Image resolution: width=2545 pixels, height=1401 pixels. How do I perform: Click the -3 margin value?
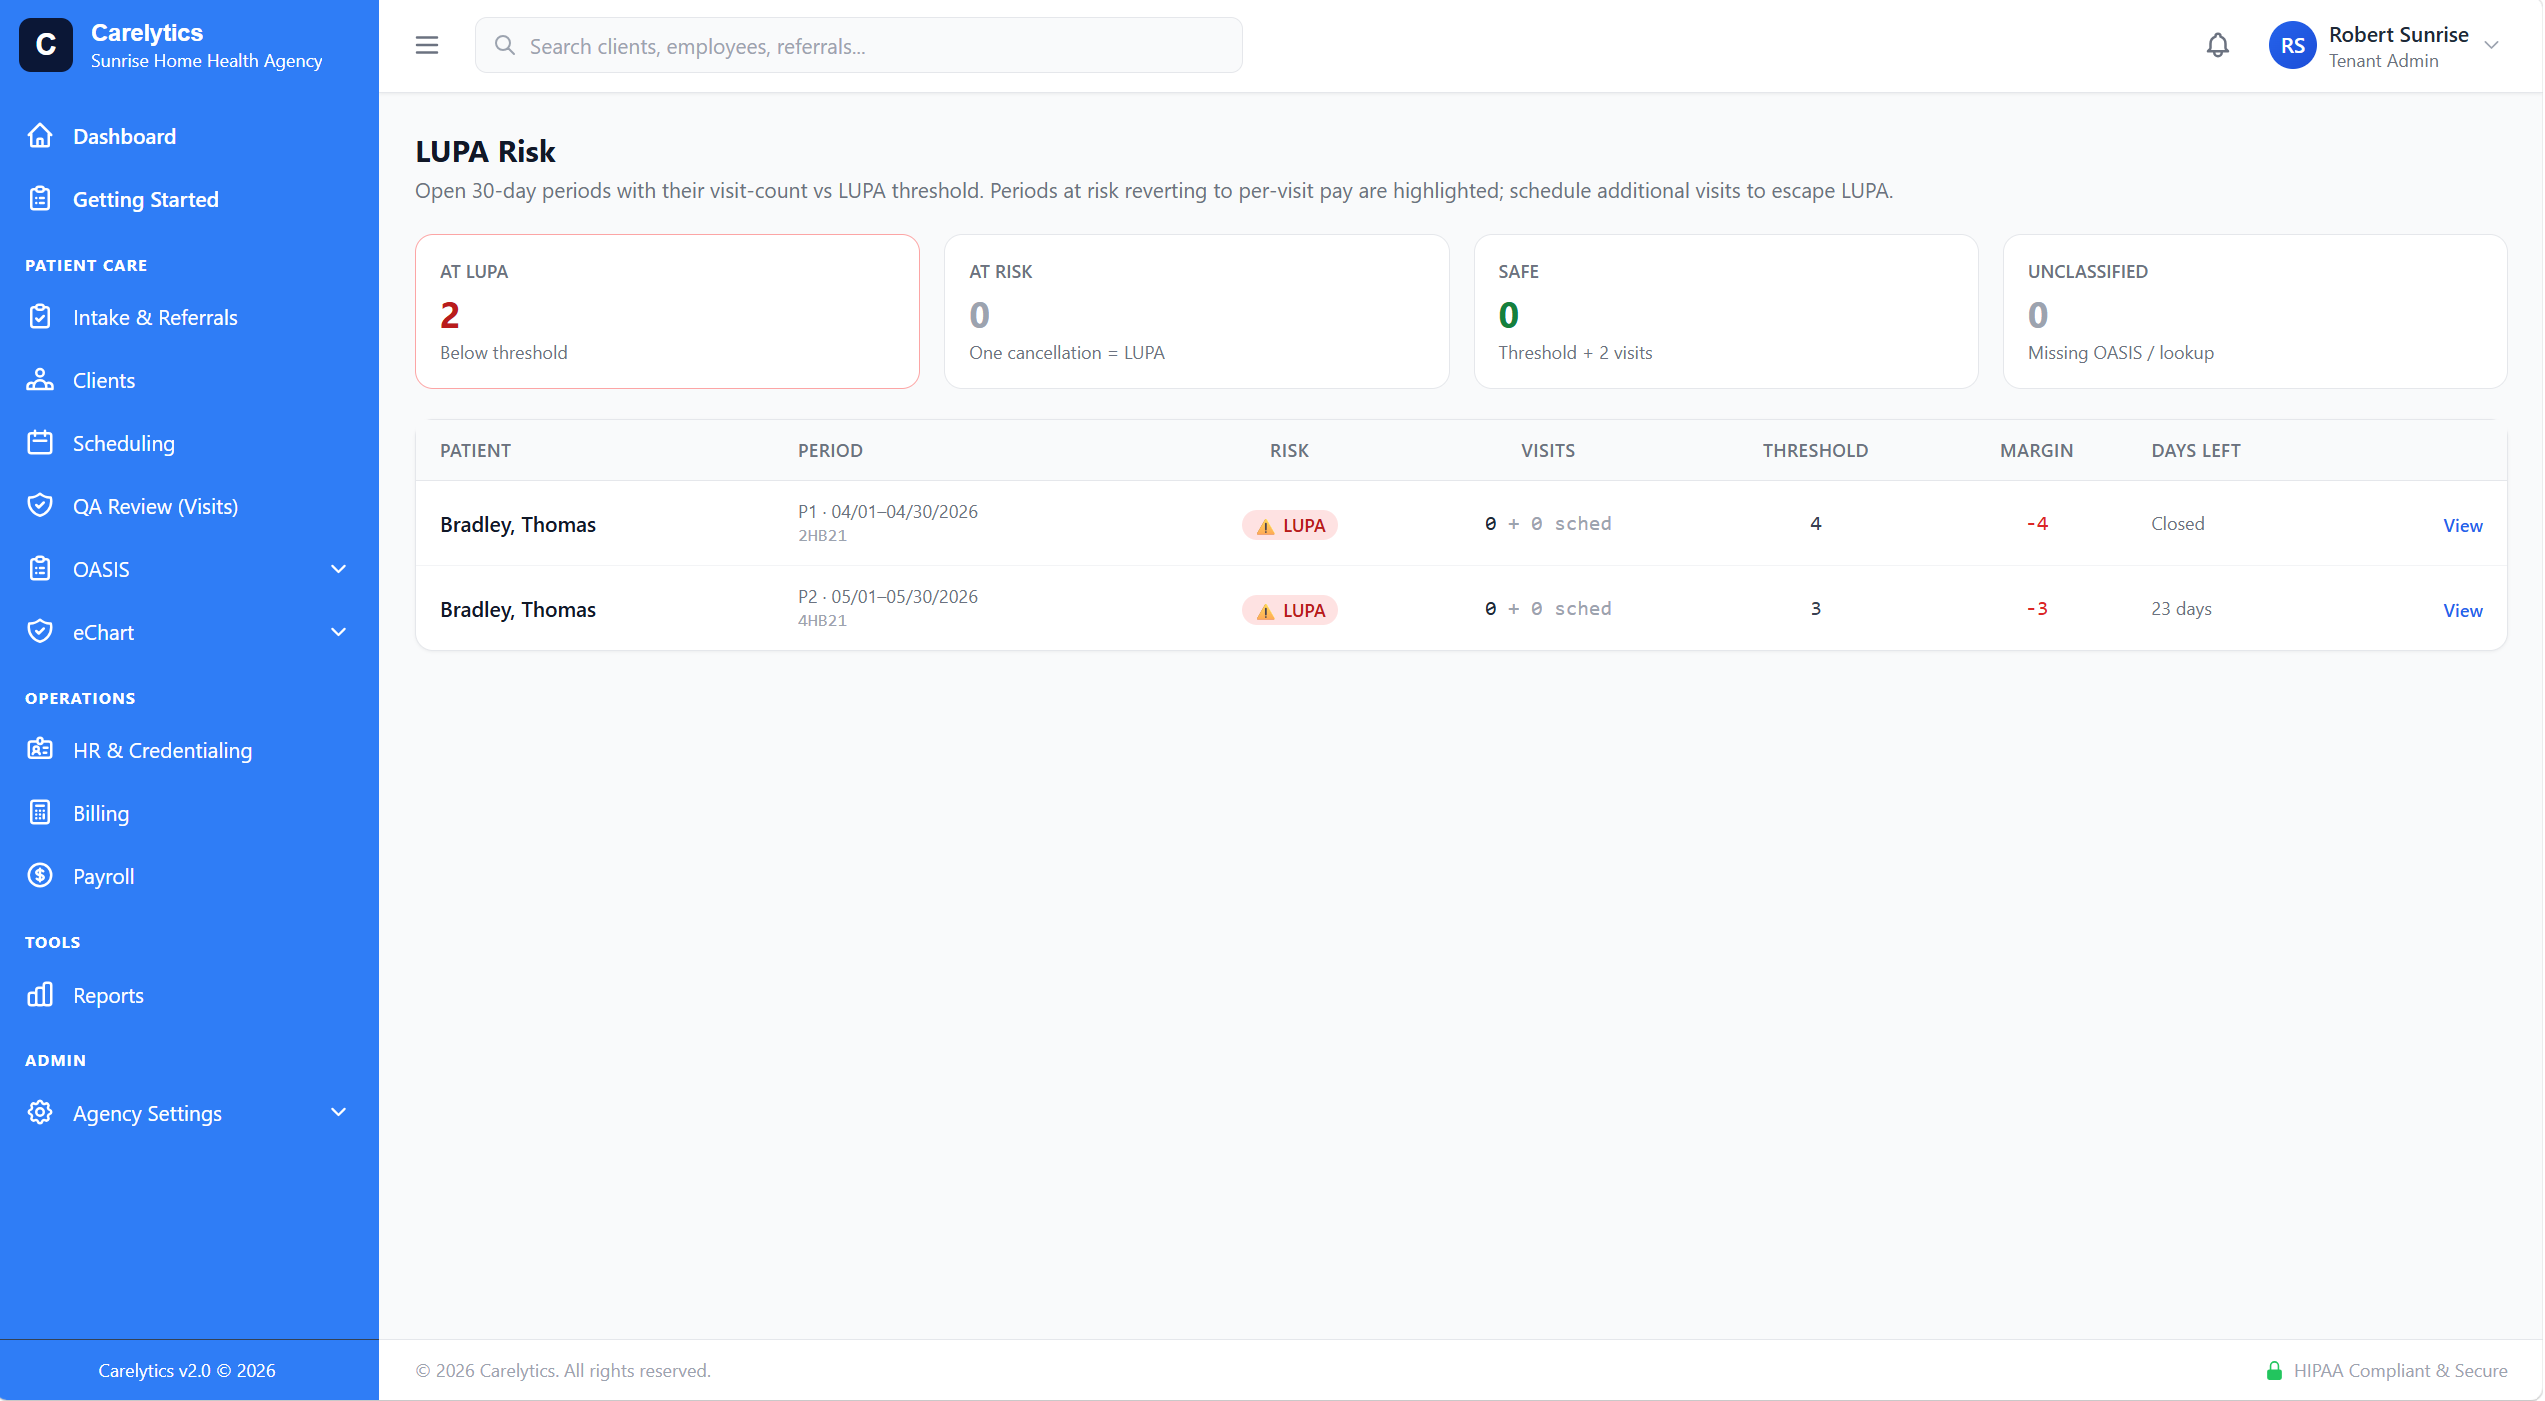(2037, 608)
